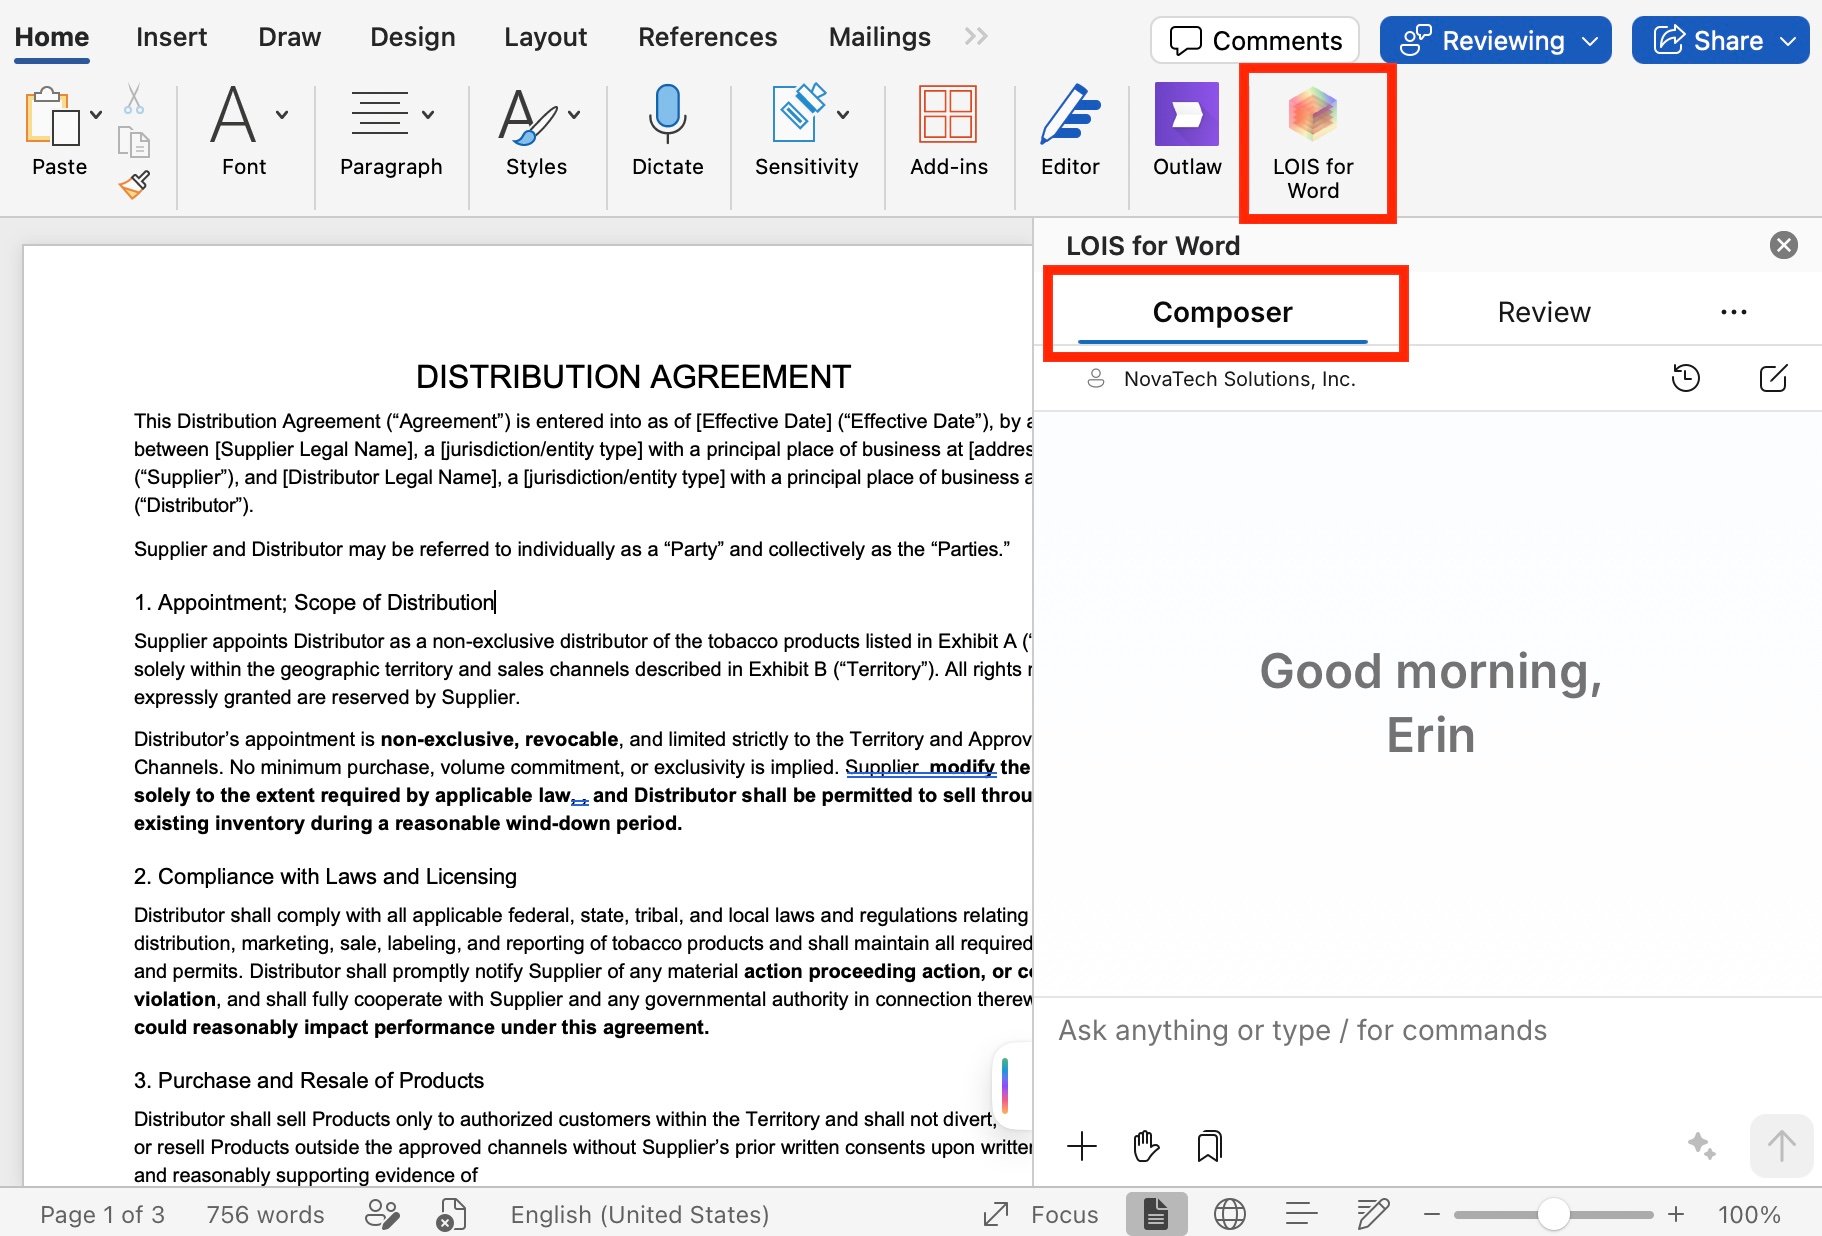
Task: Open the Mailings ribbon tab
Action: click(879, 37)
